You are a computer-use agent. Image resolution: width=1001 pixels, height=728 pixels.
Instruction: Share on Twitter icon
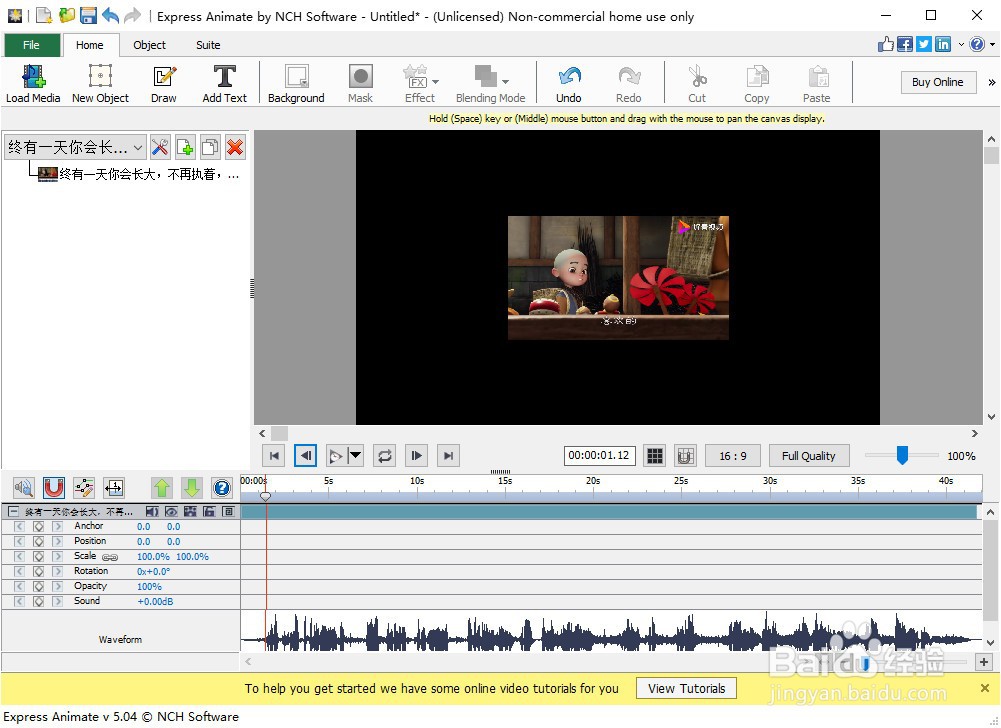click(924, 44)
